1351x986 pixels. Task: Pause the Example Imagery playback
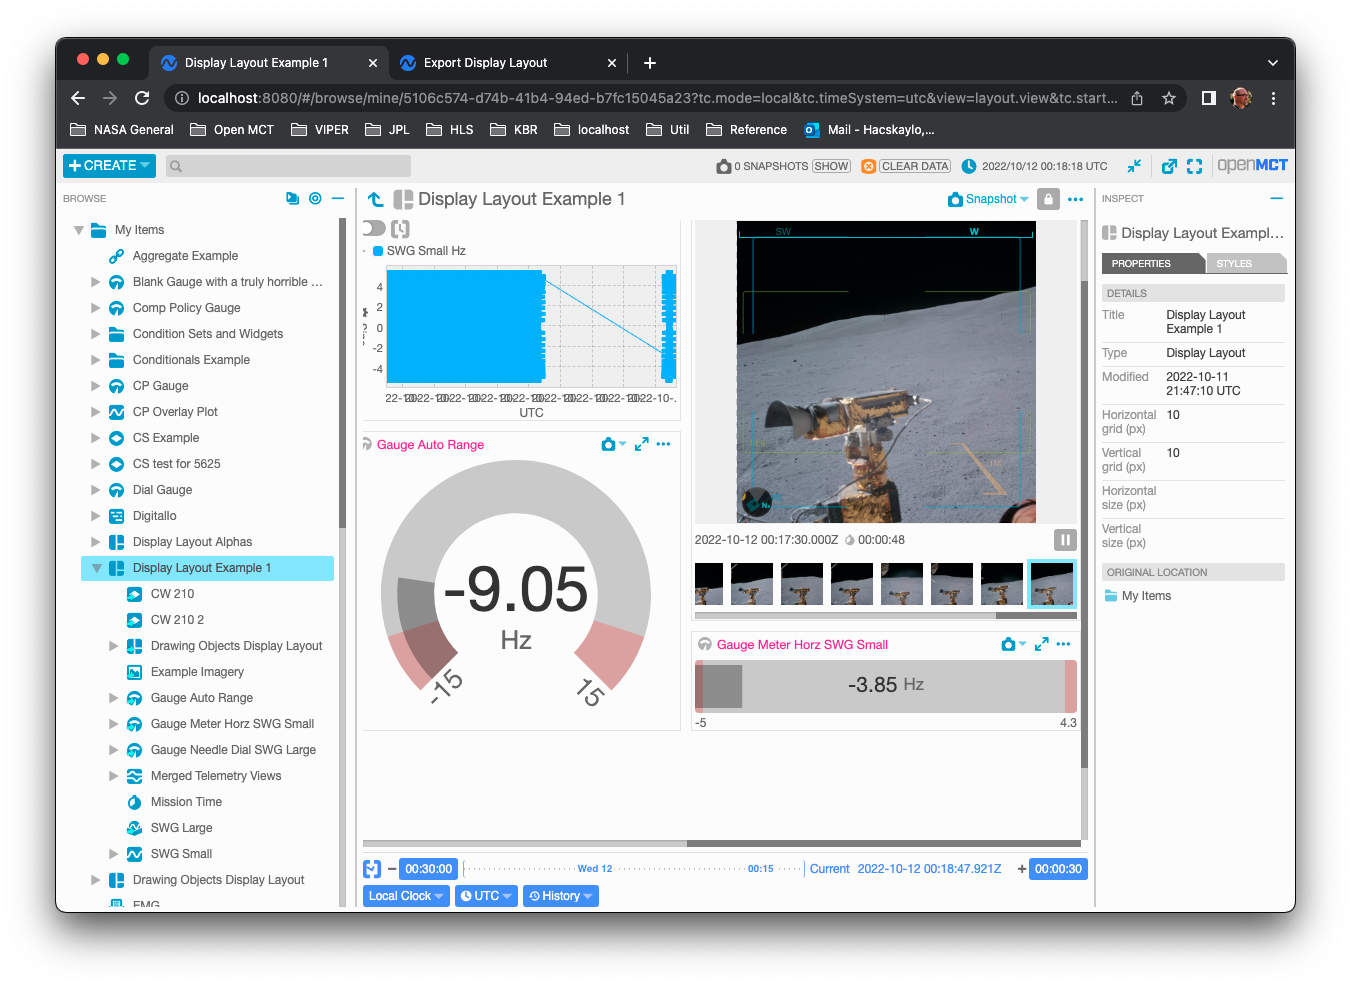coord(1064,539)
